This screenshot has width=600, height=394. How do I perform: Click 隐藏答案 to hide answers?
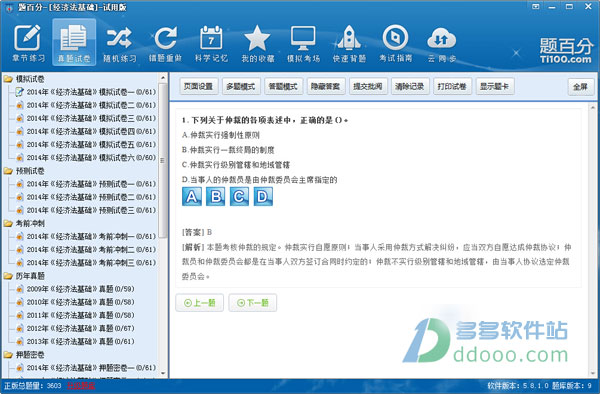326,86
